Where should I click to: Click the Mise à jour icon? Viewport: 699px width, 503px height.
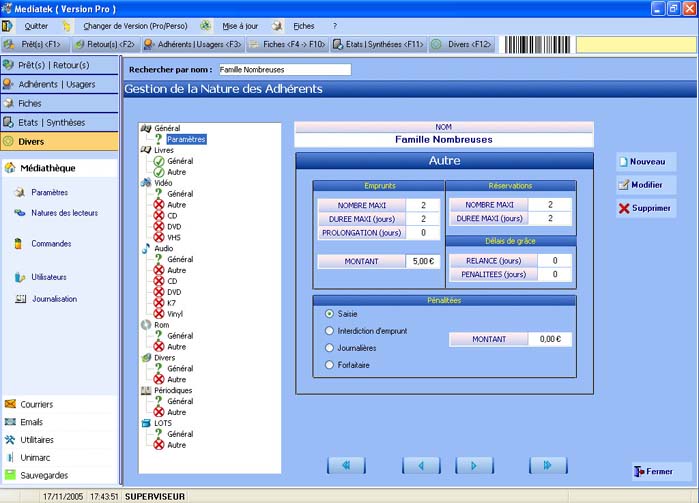point(205,26)
